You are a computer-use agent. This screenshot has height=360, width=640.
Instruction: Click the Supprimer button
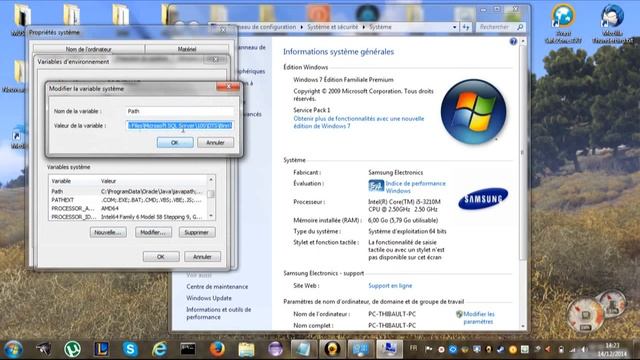click(197, 232)
